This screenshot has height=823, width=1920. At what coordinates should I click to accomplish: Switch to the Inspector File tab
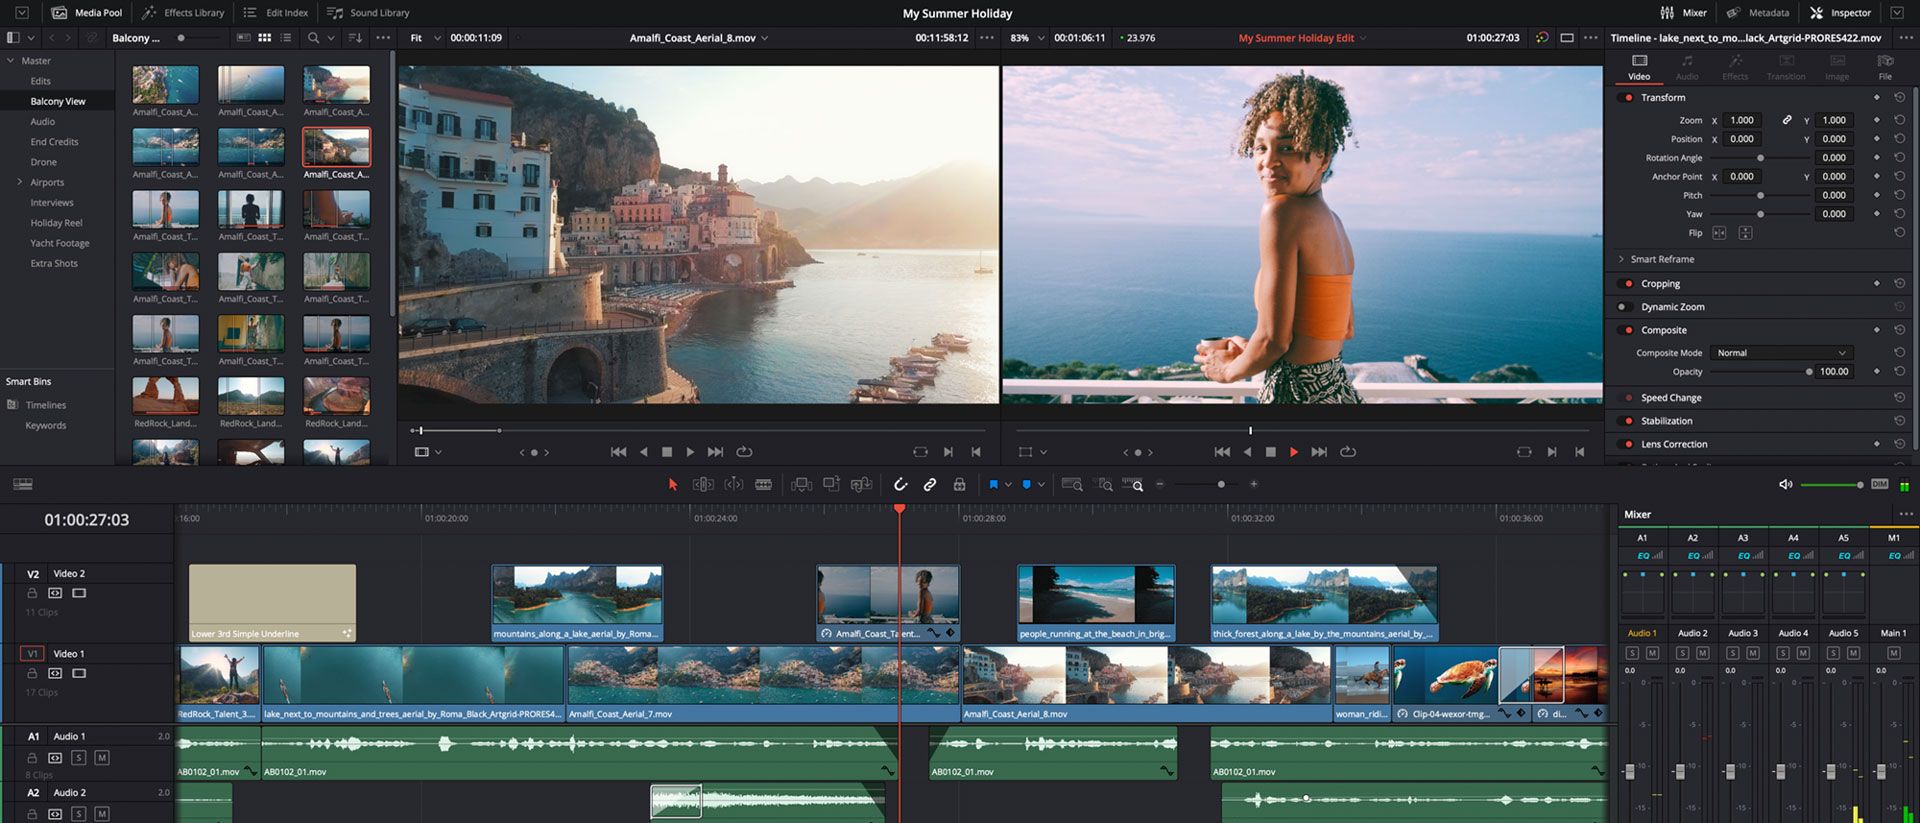point(1885,67)
